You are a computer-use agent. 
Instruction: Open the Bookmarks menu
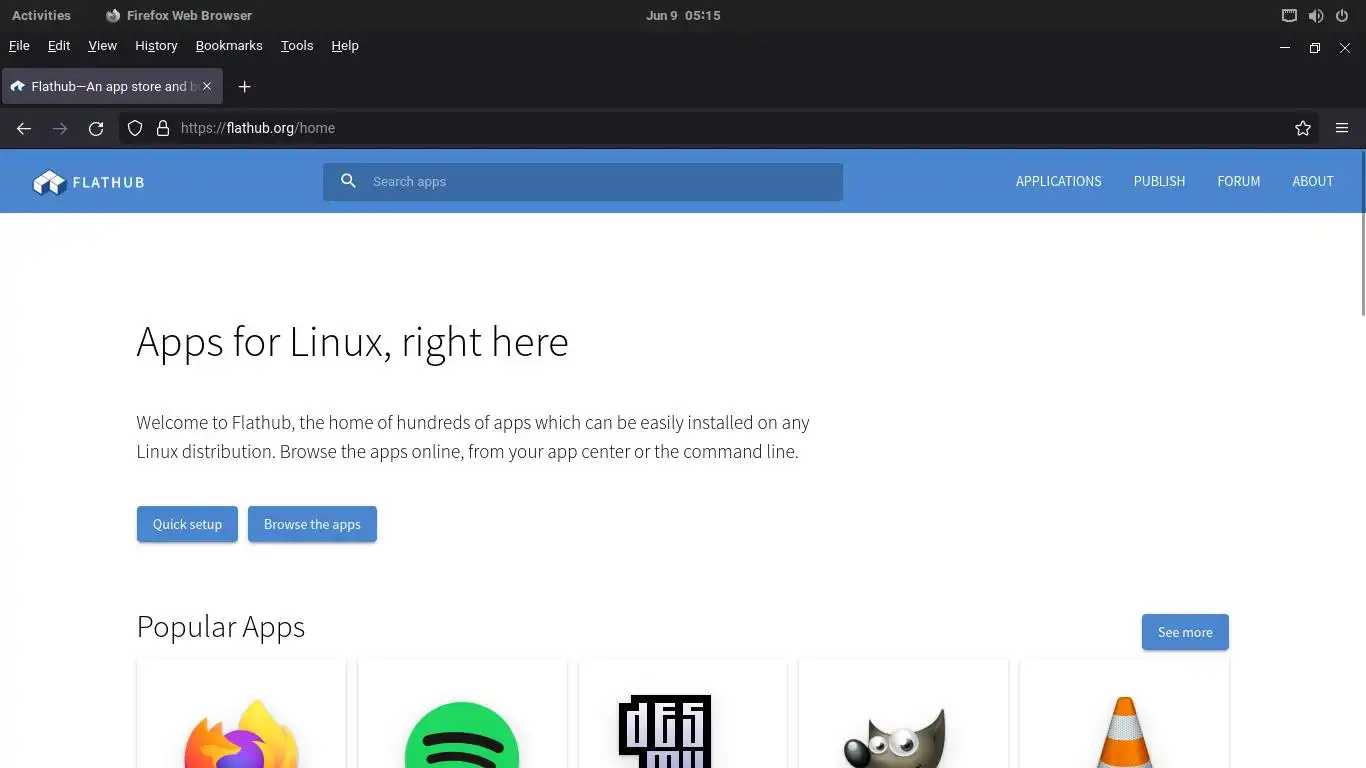(229, 46)
